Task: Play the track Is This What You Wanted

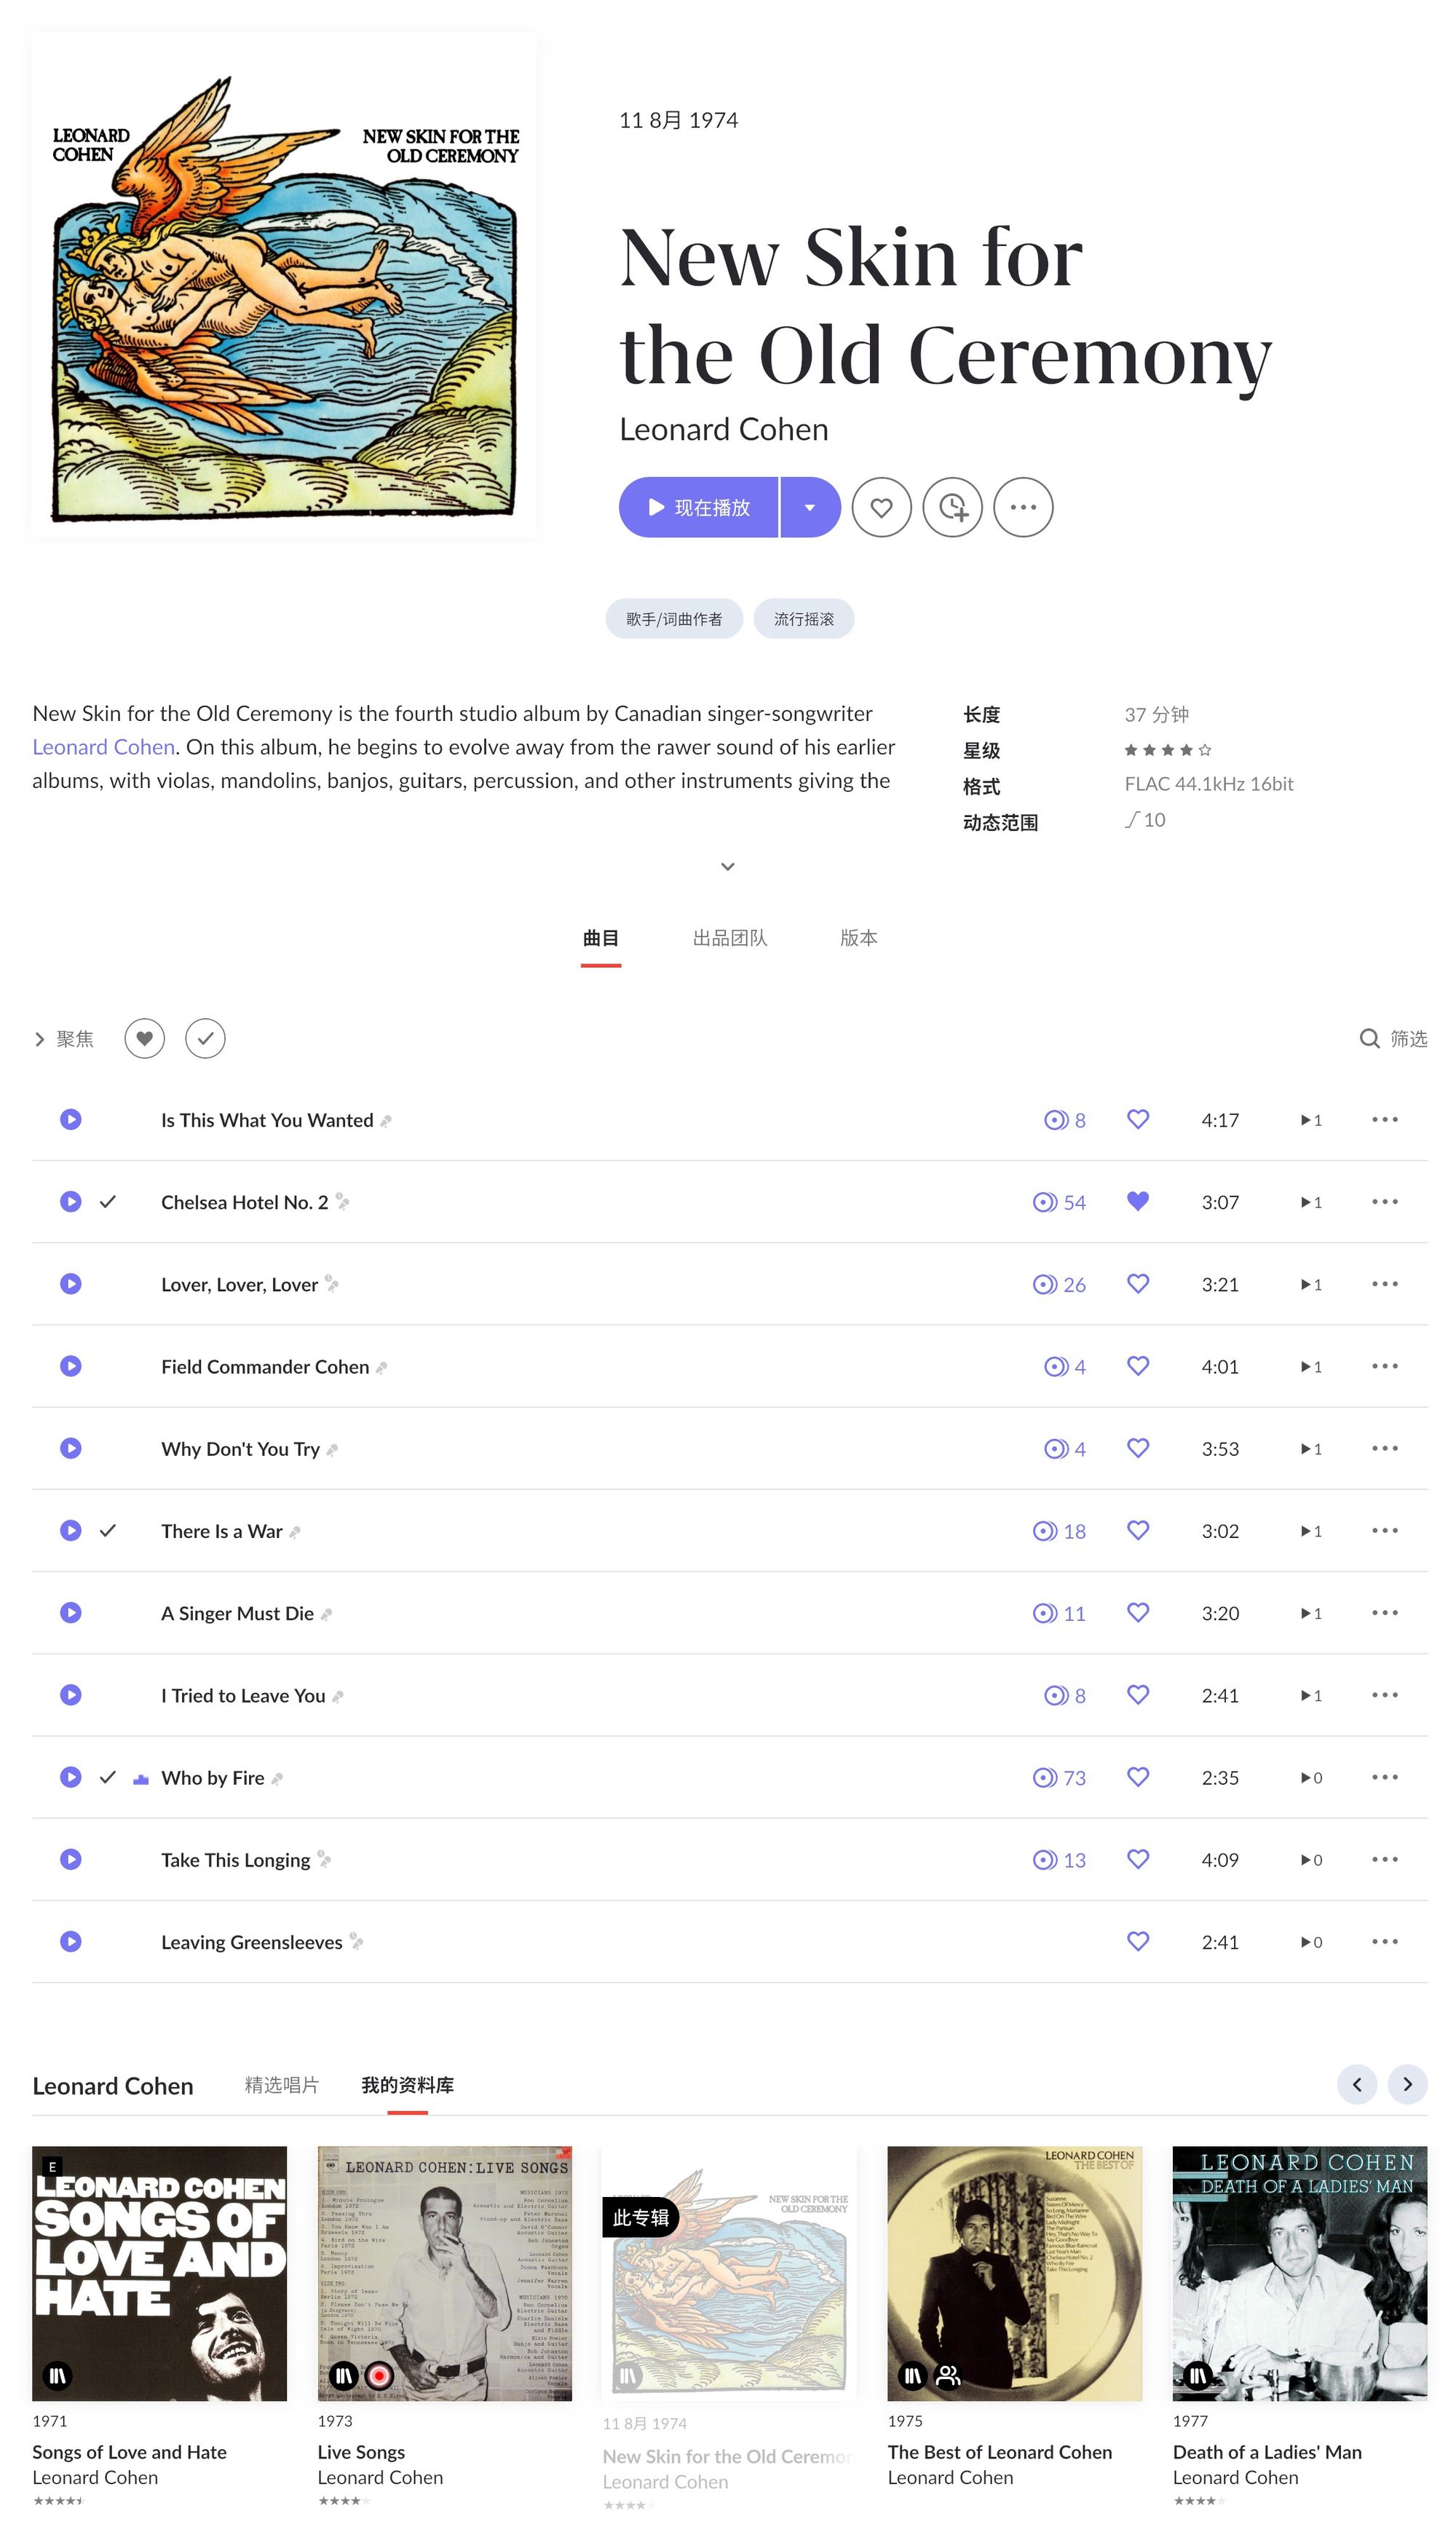Action: coord(70,1119)
